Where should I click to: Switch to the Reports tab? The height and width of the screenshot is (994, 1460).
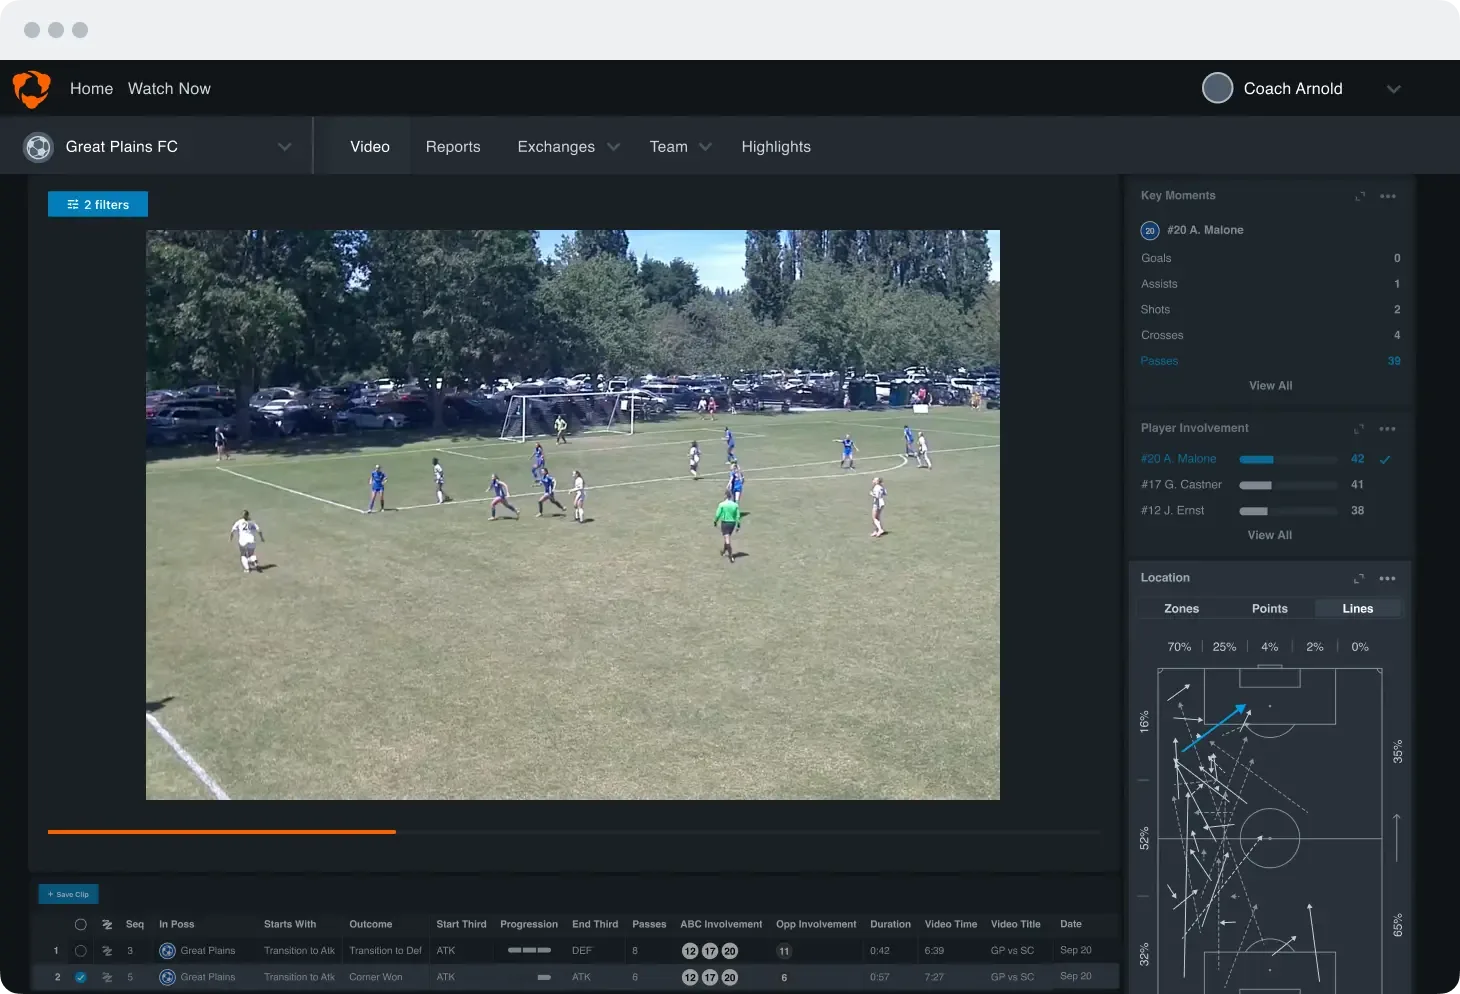453,147
